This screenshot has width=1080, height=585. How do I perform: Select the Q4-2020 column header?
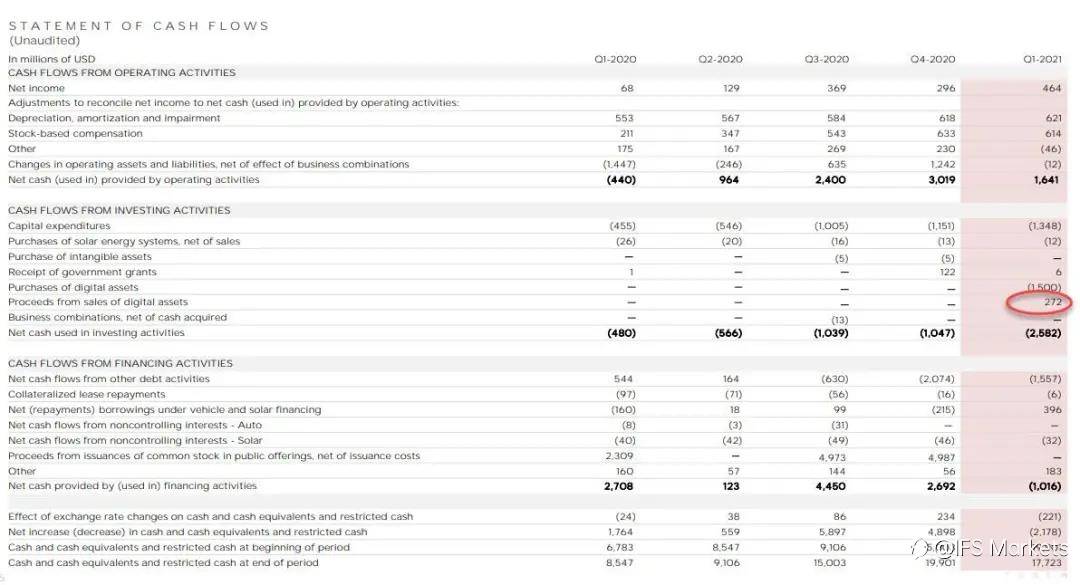pyautogui.click(x=933, y=59)
